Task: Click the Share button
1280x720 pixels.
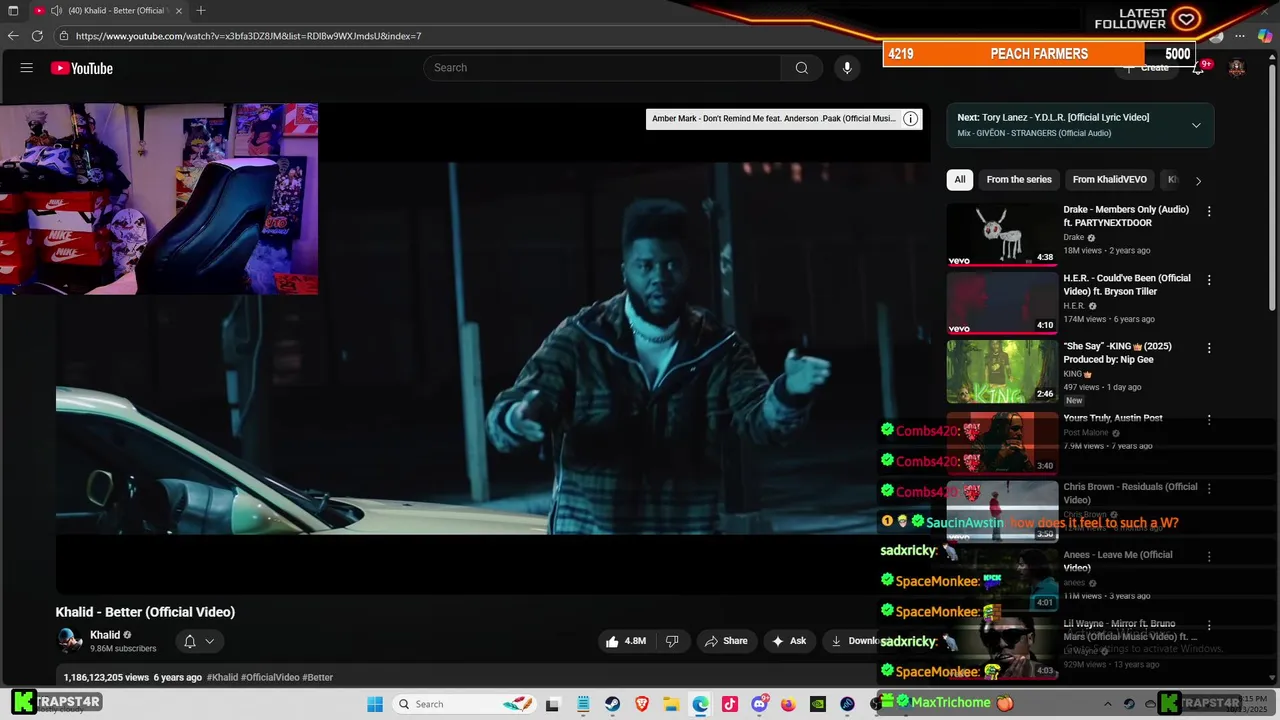Action: 725,641
